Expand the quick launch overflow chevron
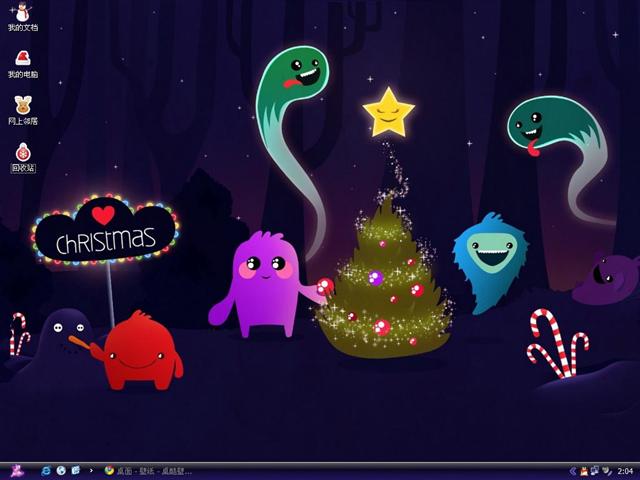This screenshot has height=480, width=640. point(91,471)
